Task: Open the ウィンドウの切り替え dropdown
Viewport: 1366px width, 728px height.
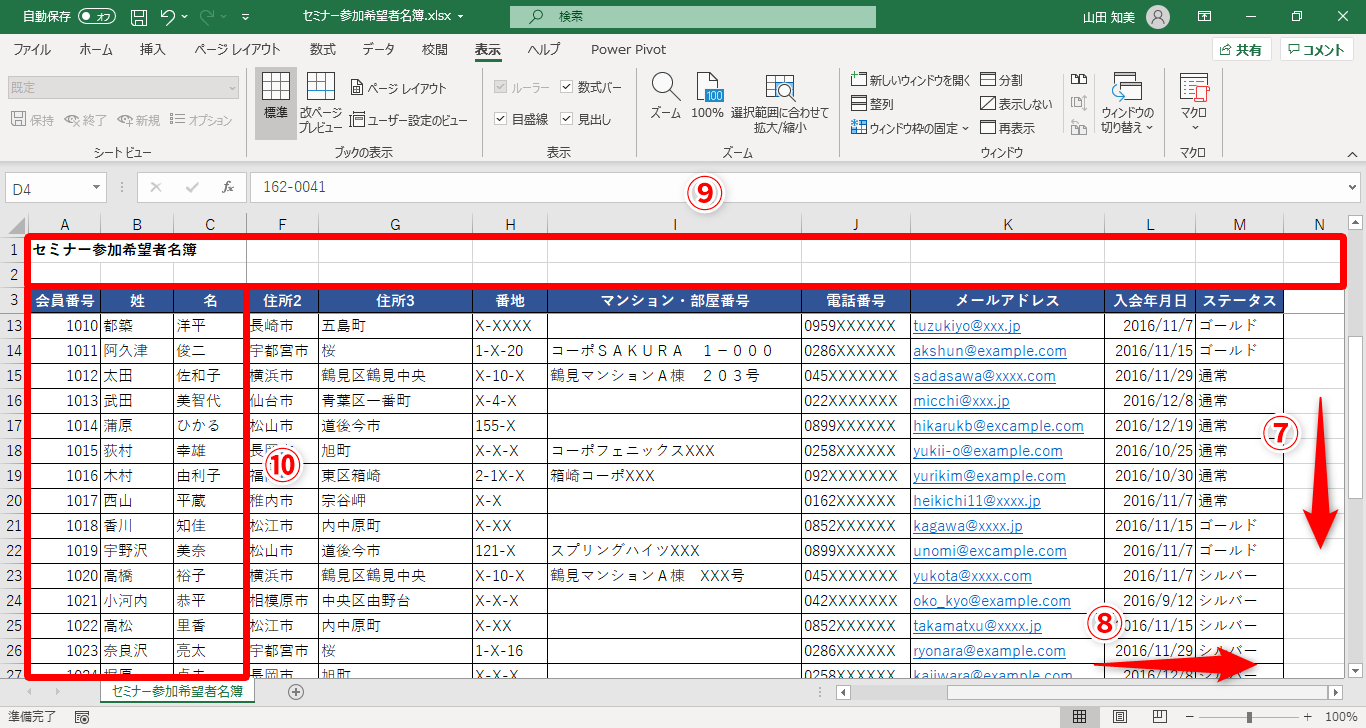Action: 1127,104
